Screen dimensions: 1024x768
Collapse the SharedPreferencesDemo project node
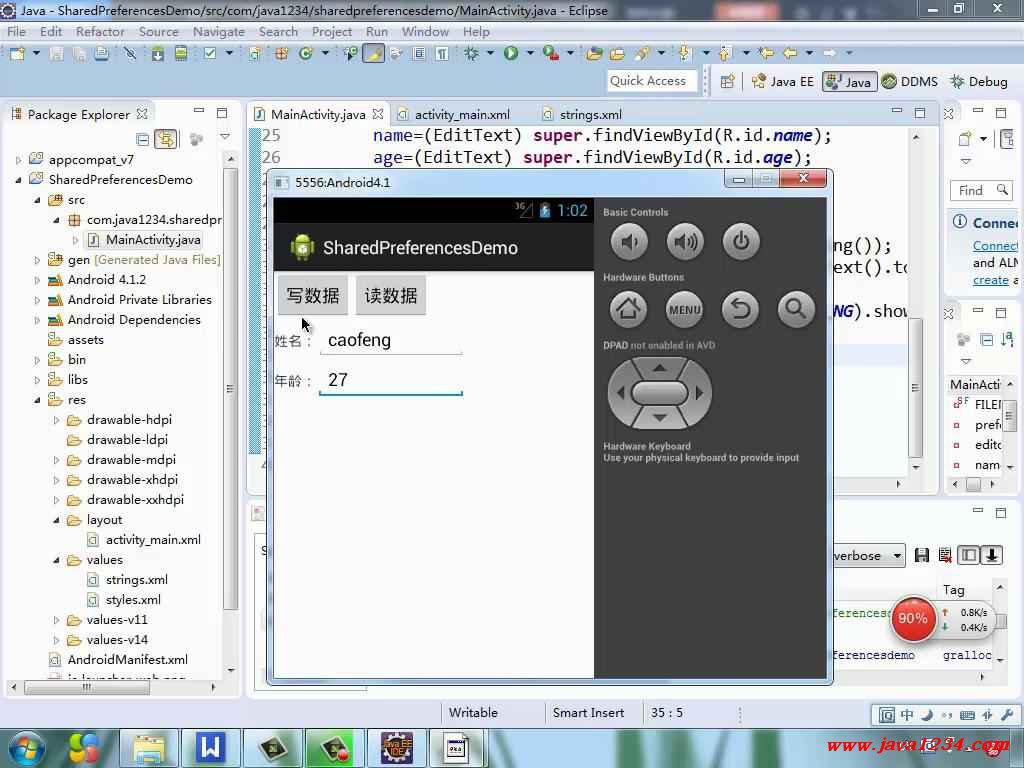tap(18, 180)
